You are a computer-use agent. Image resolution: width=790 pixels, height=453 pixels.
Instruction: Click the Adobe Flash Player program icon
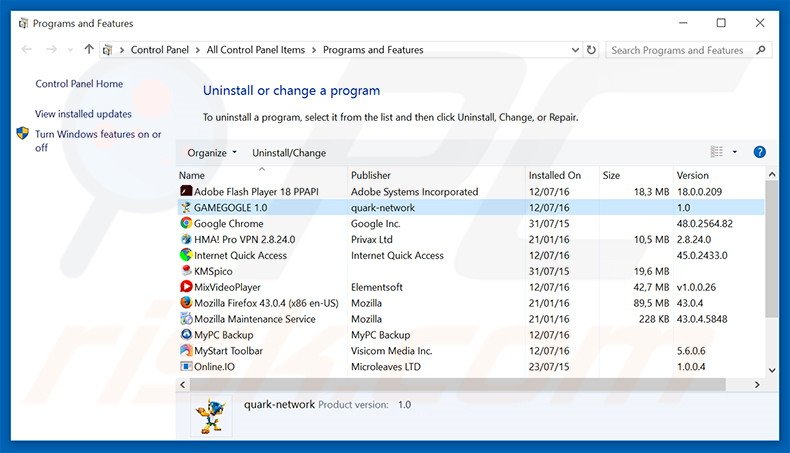[186, 191]
